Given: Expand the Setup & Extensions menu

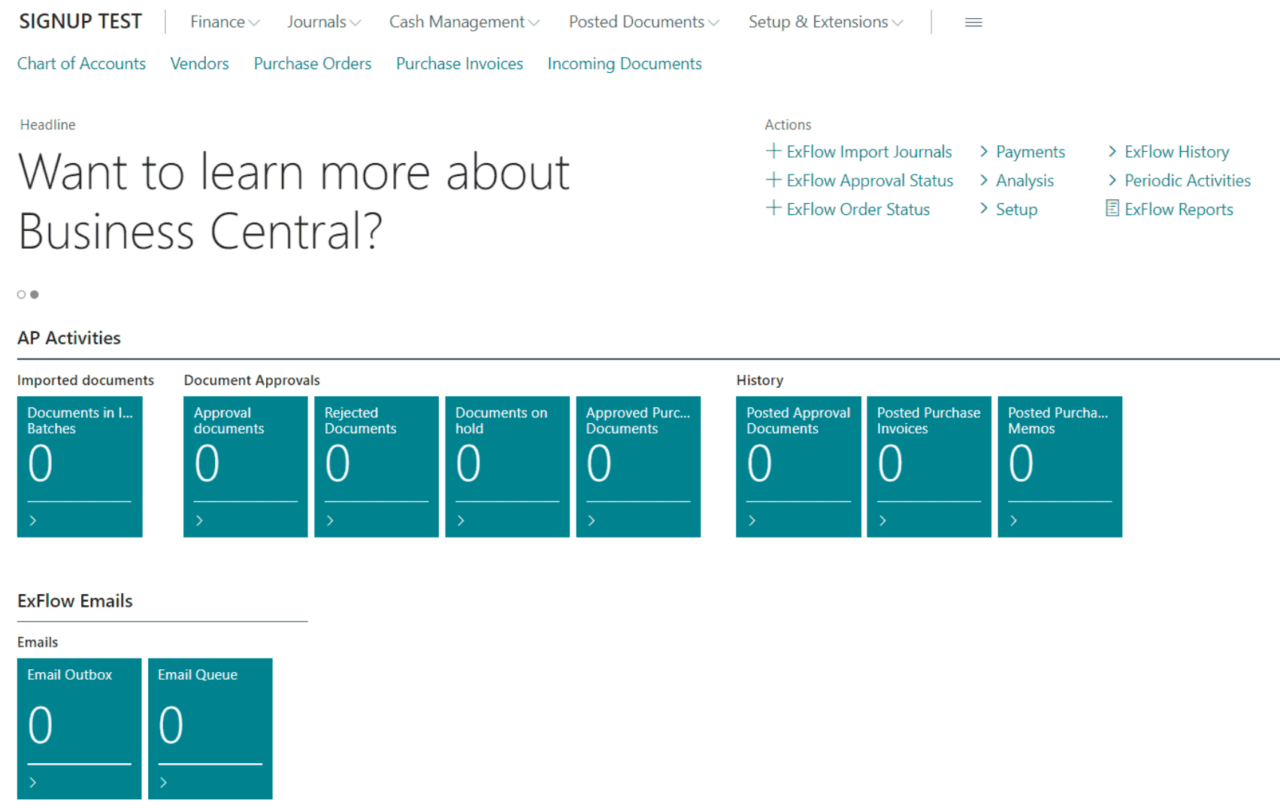Looking at the screenshot, I should (826, 22).
